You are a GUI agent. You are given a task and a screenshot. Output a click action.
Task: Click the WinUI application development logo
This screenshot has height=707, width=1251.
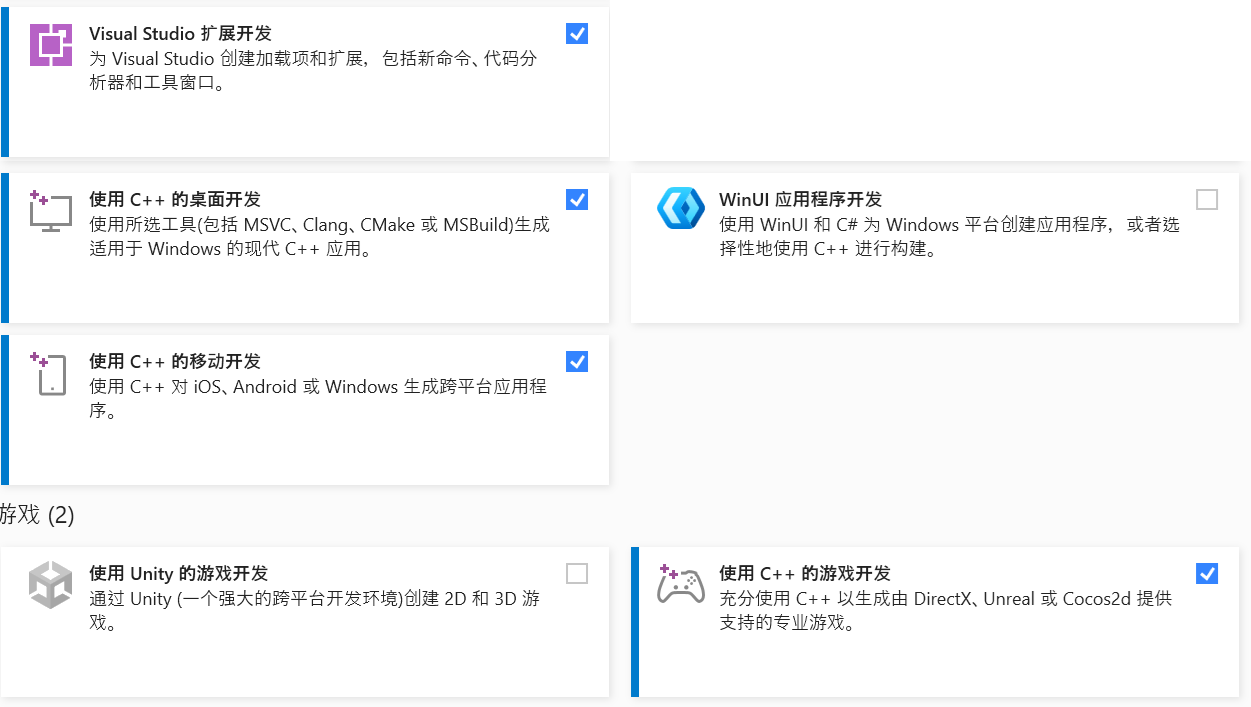(681, 209)
